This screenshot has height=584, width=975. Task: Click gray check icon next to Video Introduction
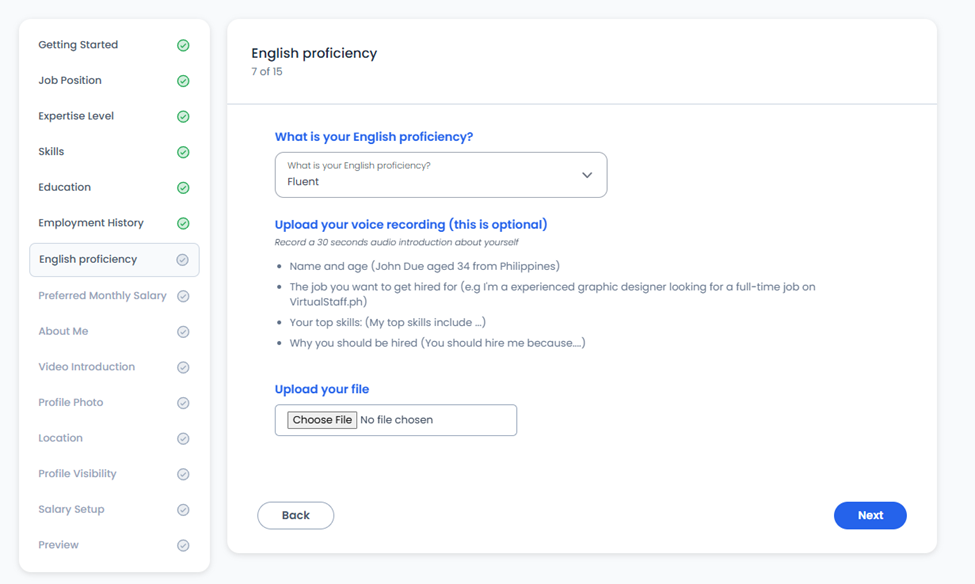click(x=183, y=368)
